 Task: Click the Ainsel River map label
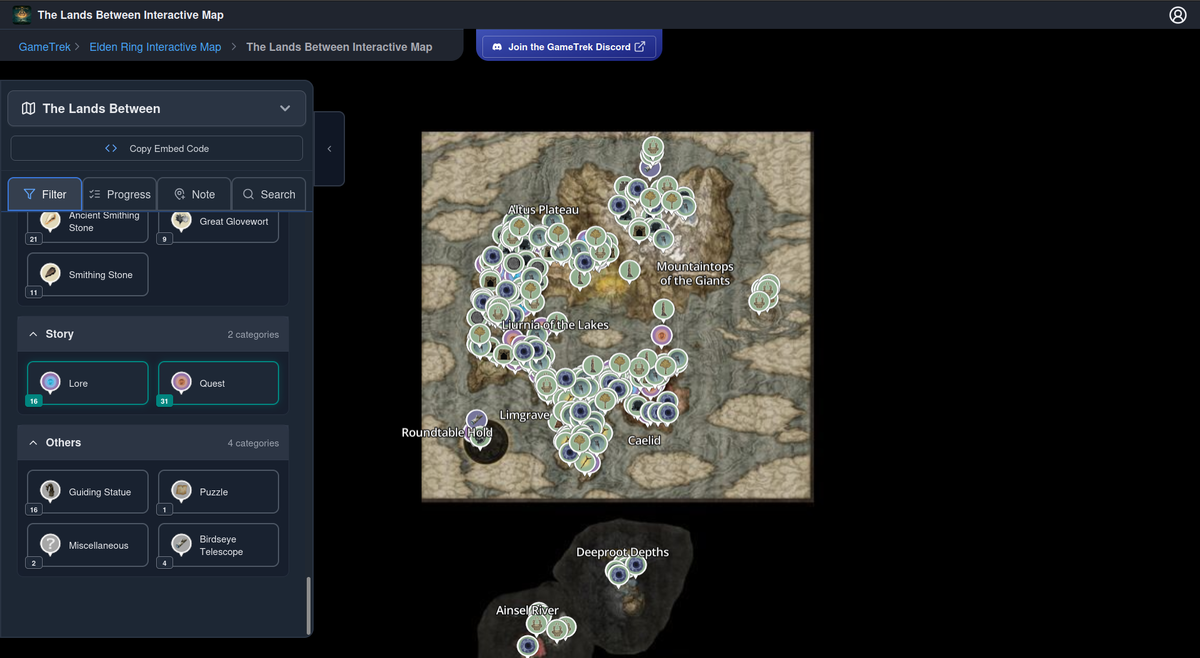(x=527, y=610)
